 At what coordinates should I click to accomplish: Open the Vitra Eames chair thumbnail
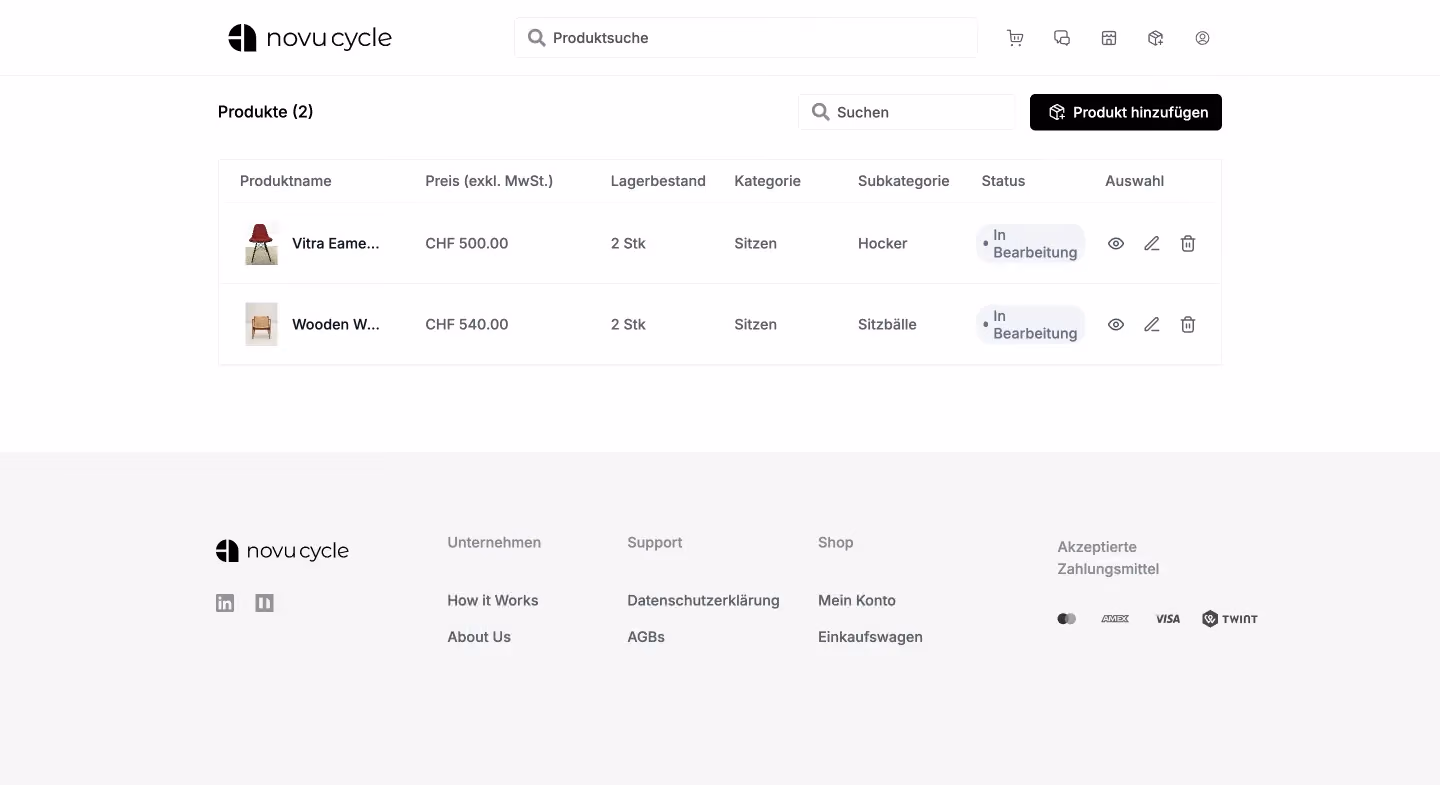(261, 243)
